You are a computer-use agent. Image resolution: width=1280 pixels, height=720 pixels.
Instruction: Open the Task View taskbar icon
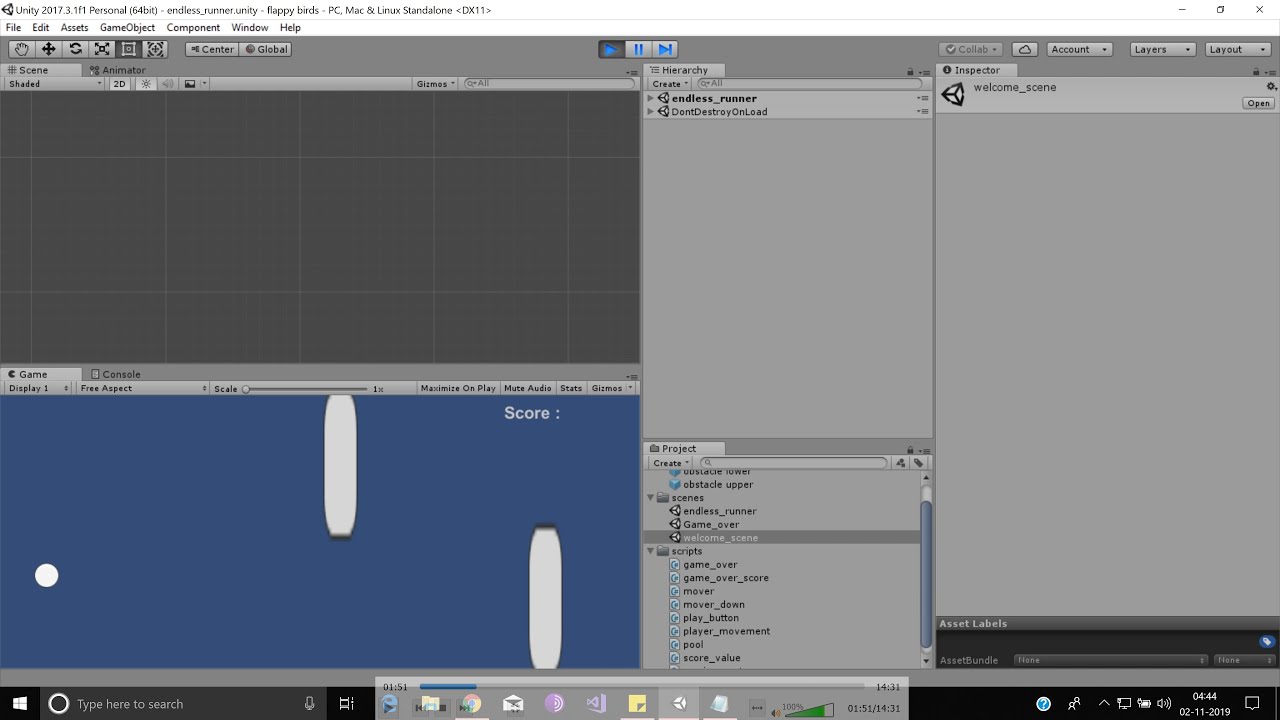point(347,704)
